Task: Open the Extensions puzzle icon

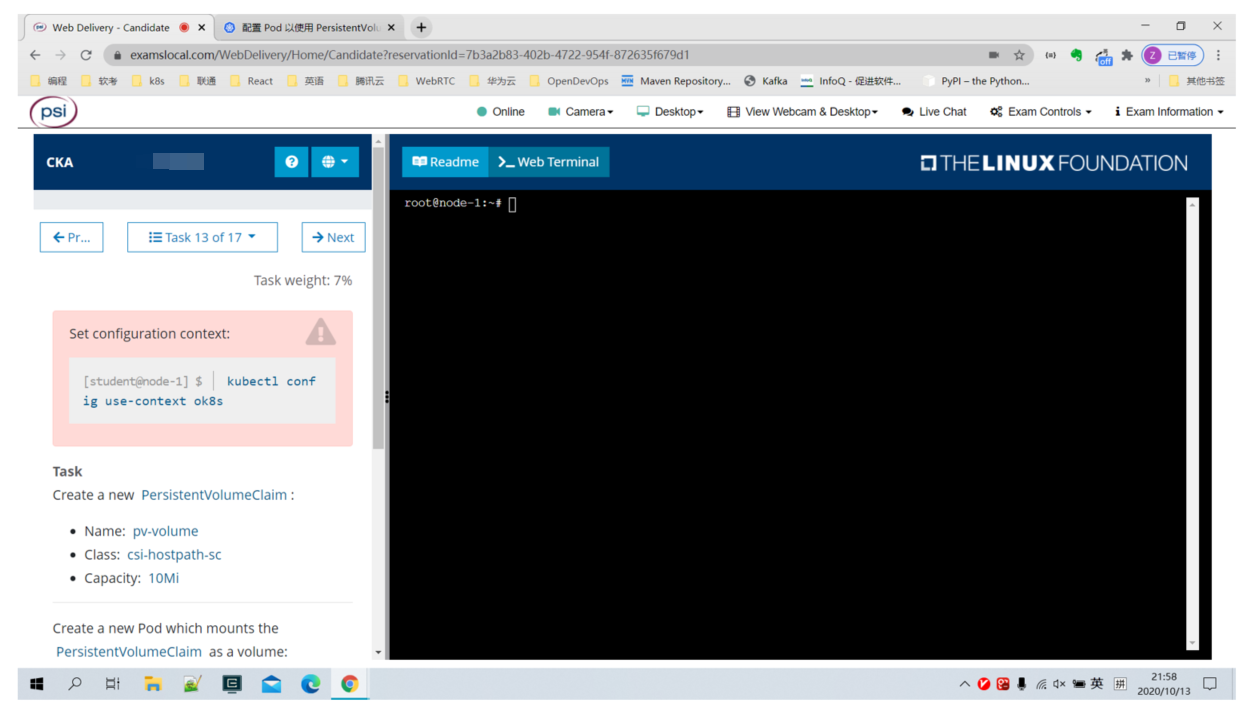Action: (x=1127, y=55)
